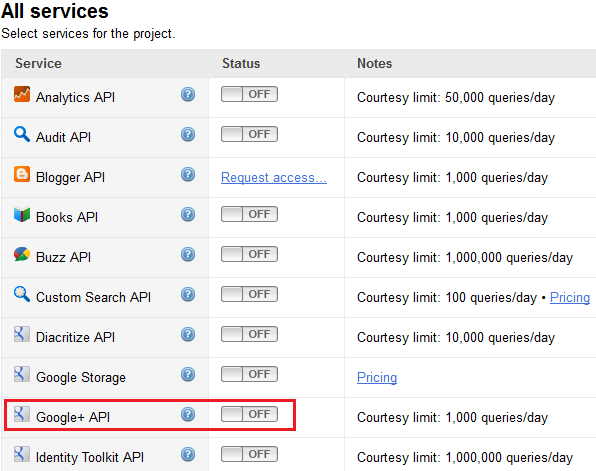Select the Buzz API service name

63,258
